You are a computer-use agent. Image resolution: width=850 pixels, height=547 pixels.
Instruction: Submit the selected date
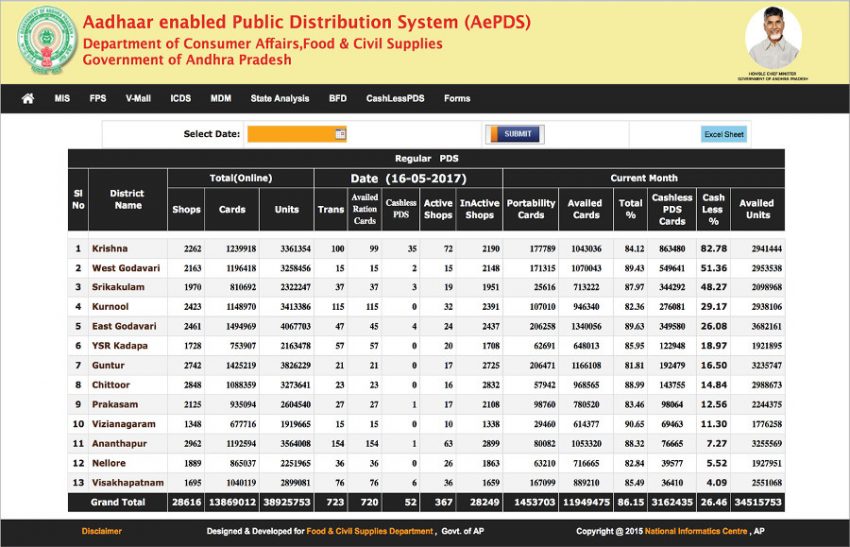click(x=515, y=134)
